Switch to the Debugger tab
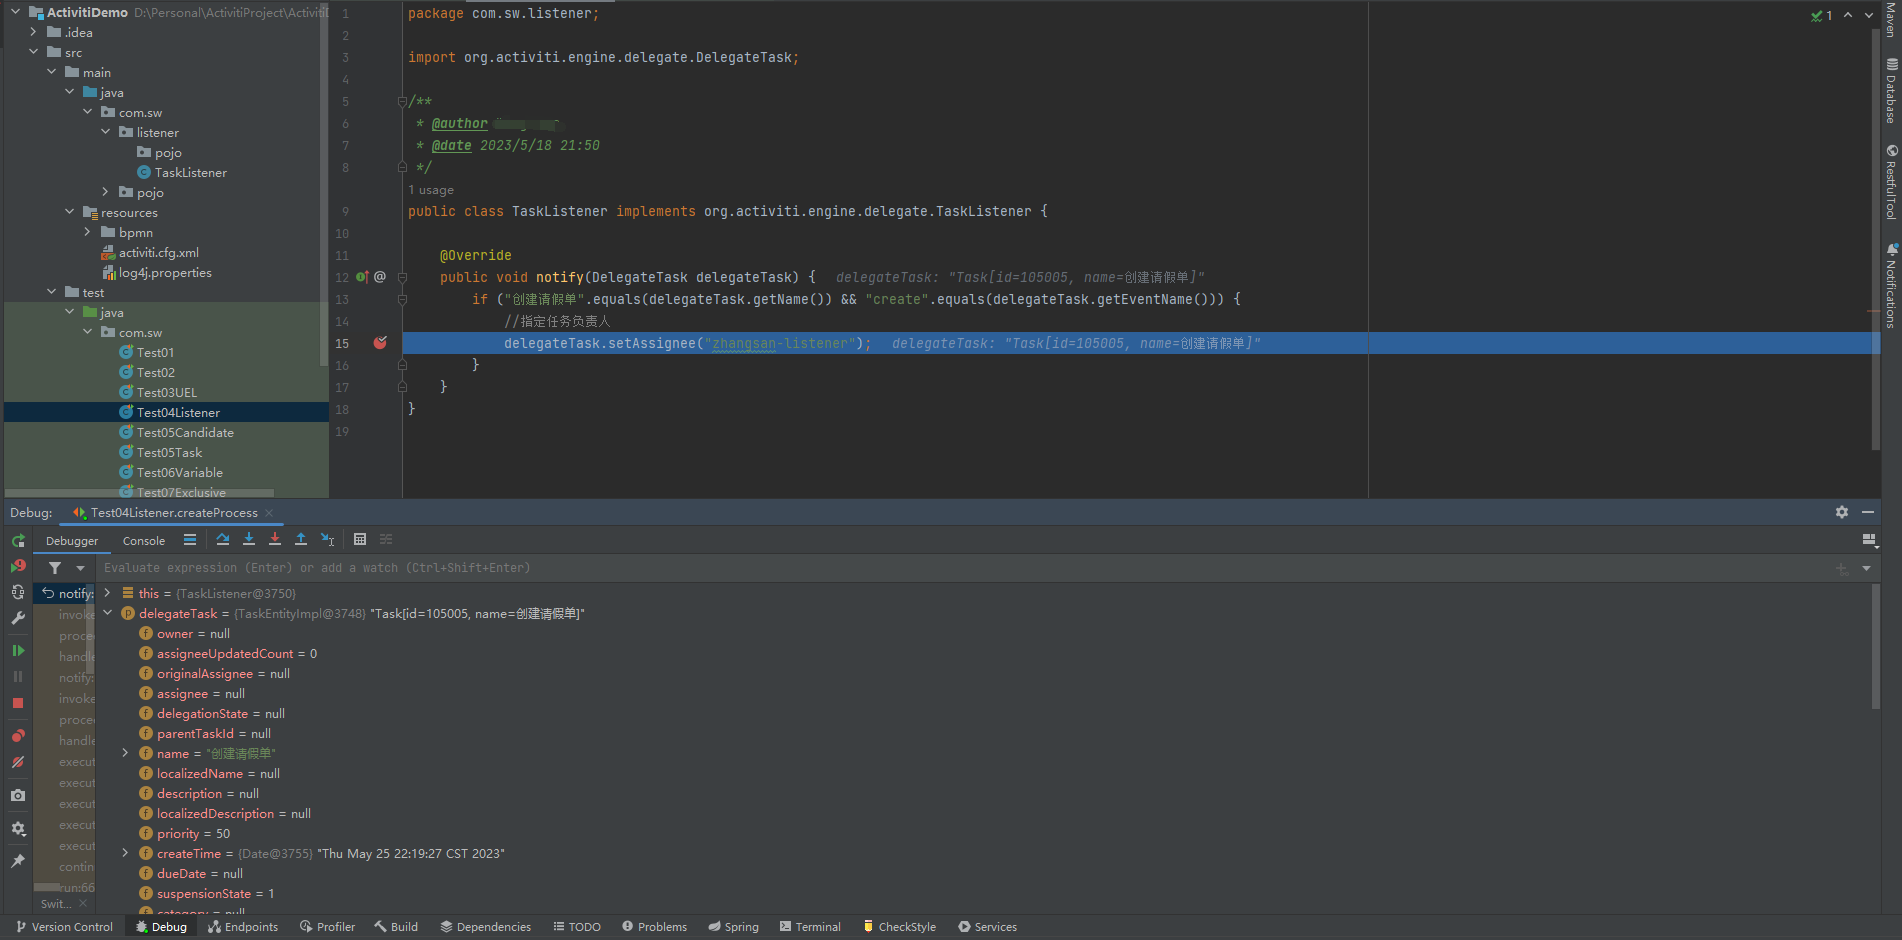The width and height of the screenshot is (1902, 940). [x=72, y=541]
